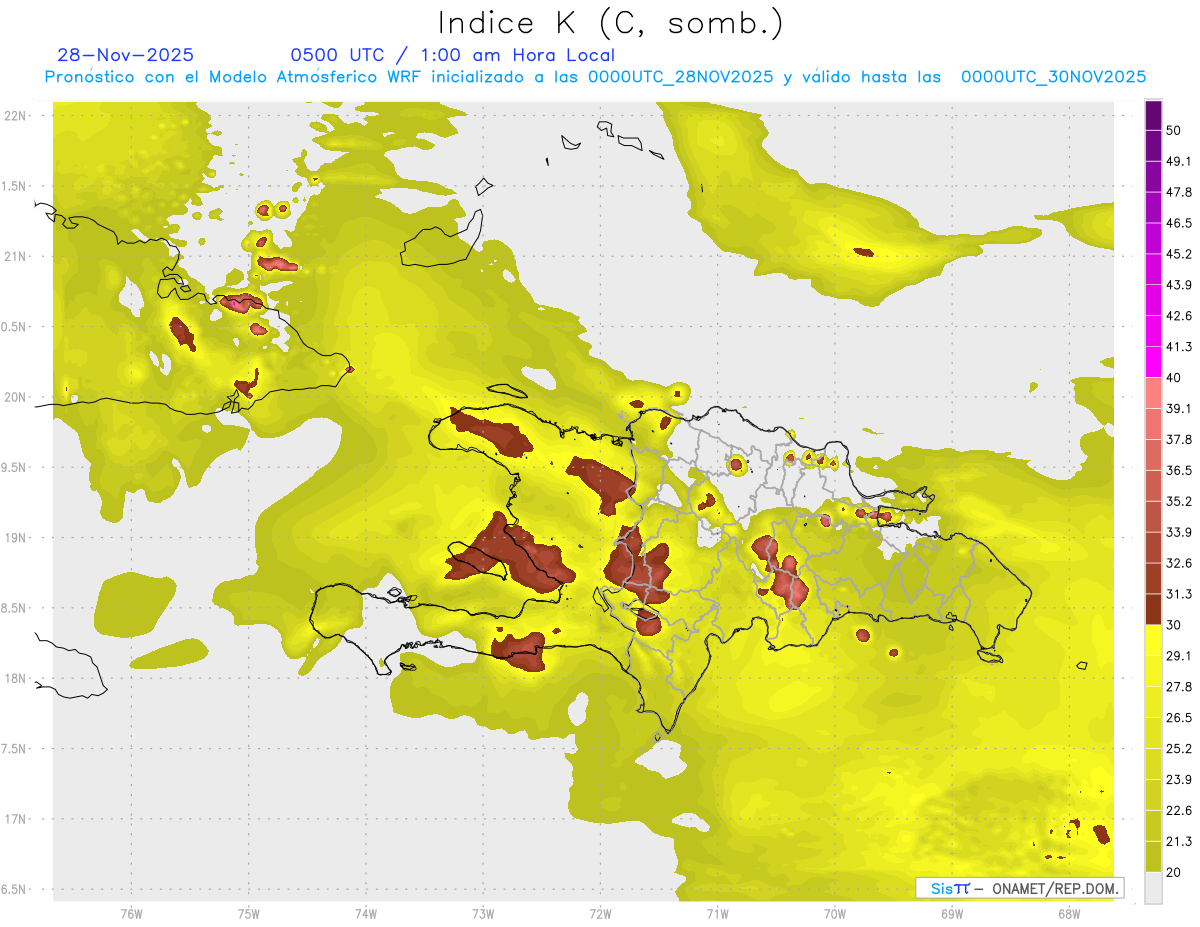
Task: Click the colorbar label "33.9"
Action: 1178,532
